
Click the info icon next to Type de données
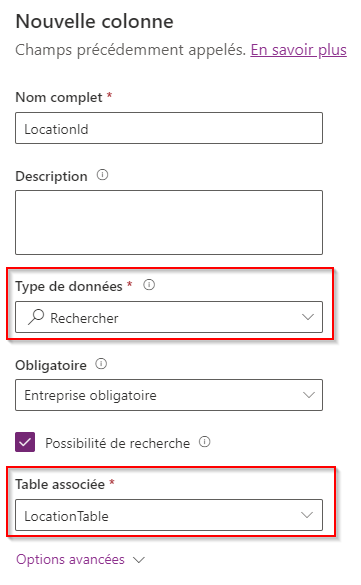[149, 285]
